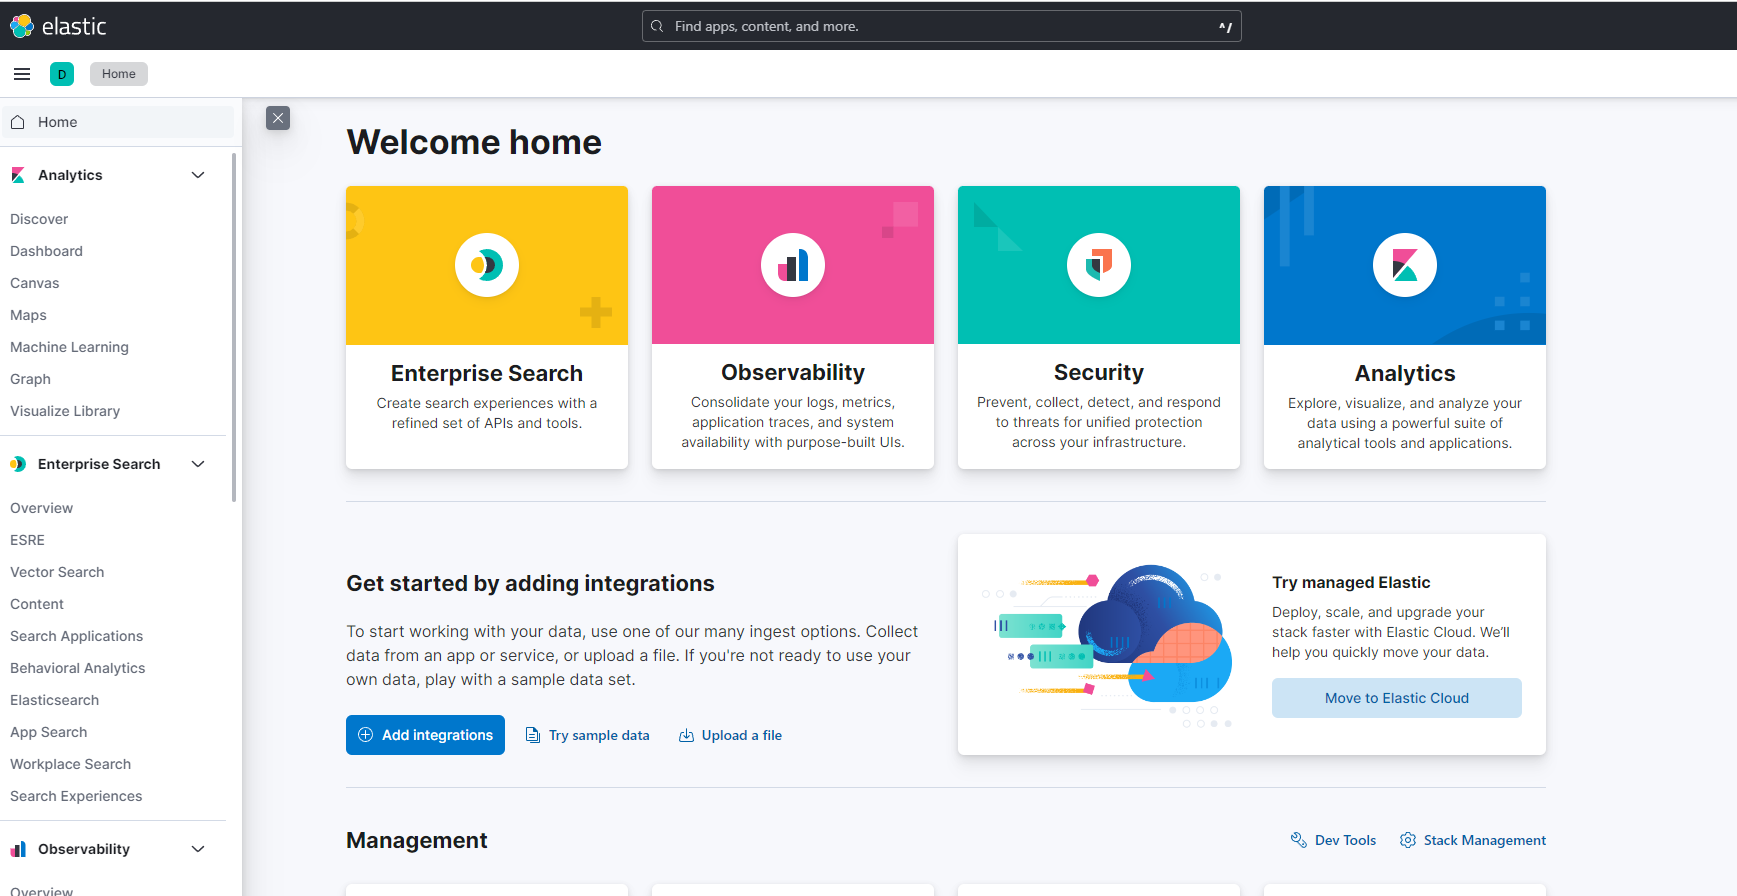
Task: Click the Observability sidebar section icon
Action: click(x=18, y=849)
